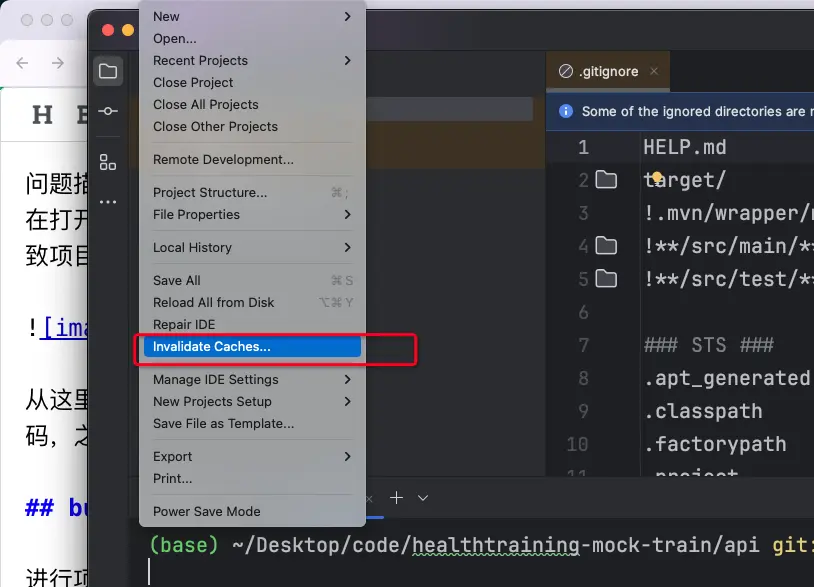This screenshot has height=587, width=814.
Task: Expand the New submenu
Action: tap(252, 17)
